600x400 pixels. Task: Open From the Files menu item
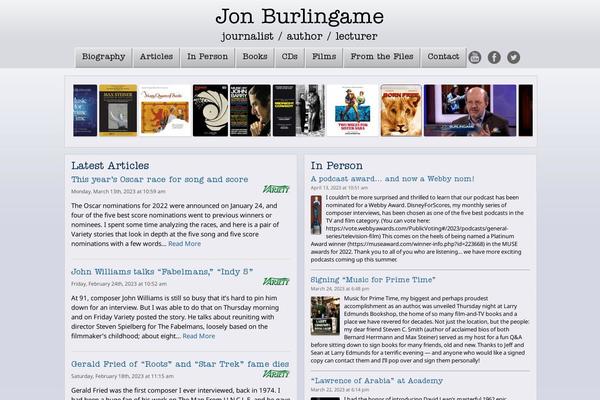(382, 57)
